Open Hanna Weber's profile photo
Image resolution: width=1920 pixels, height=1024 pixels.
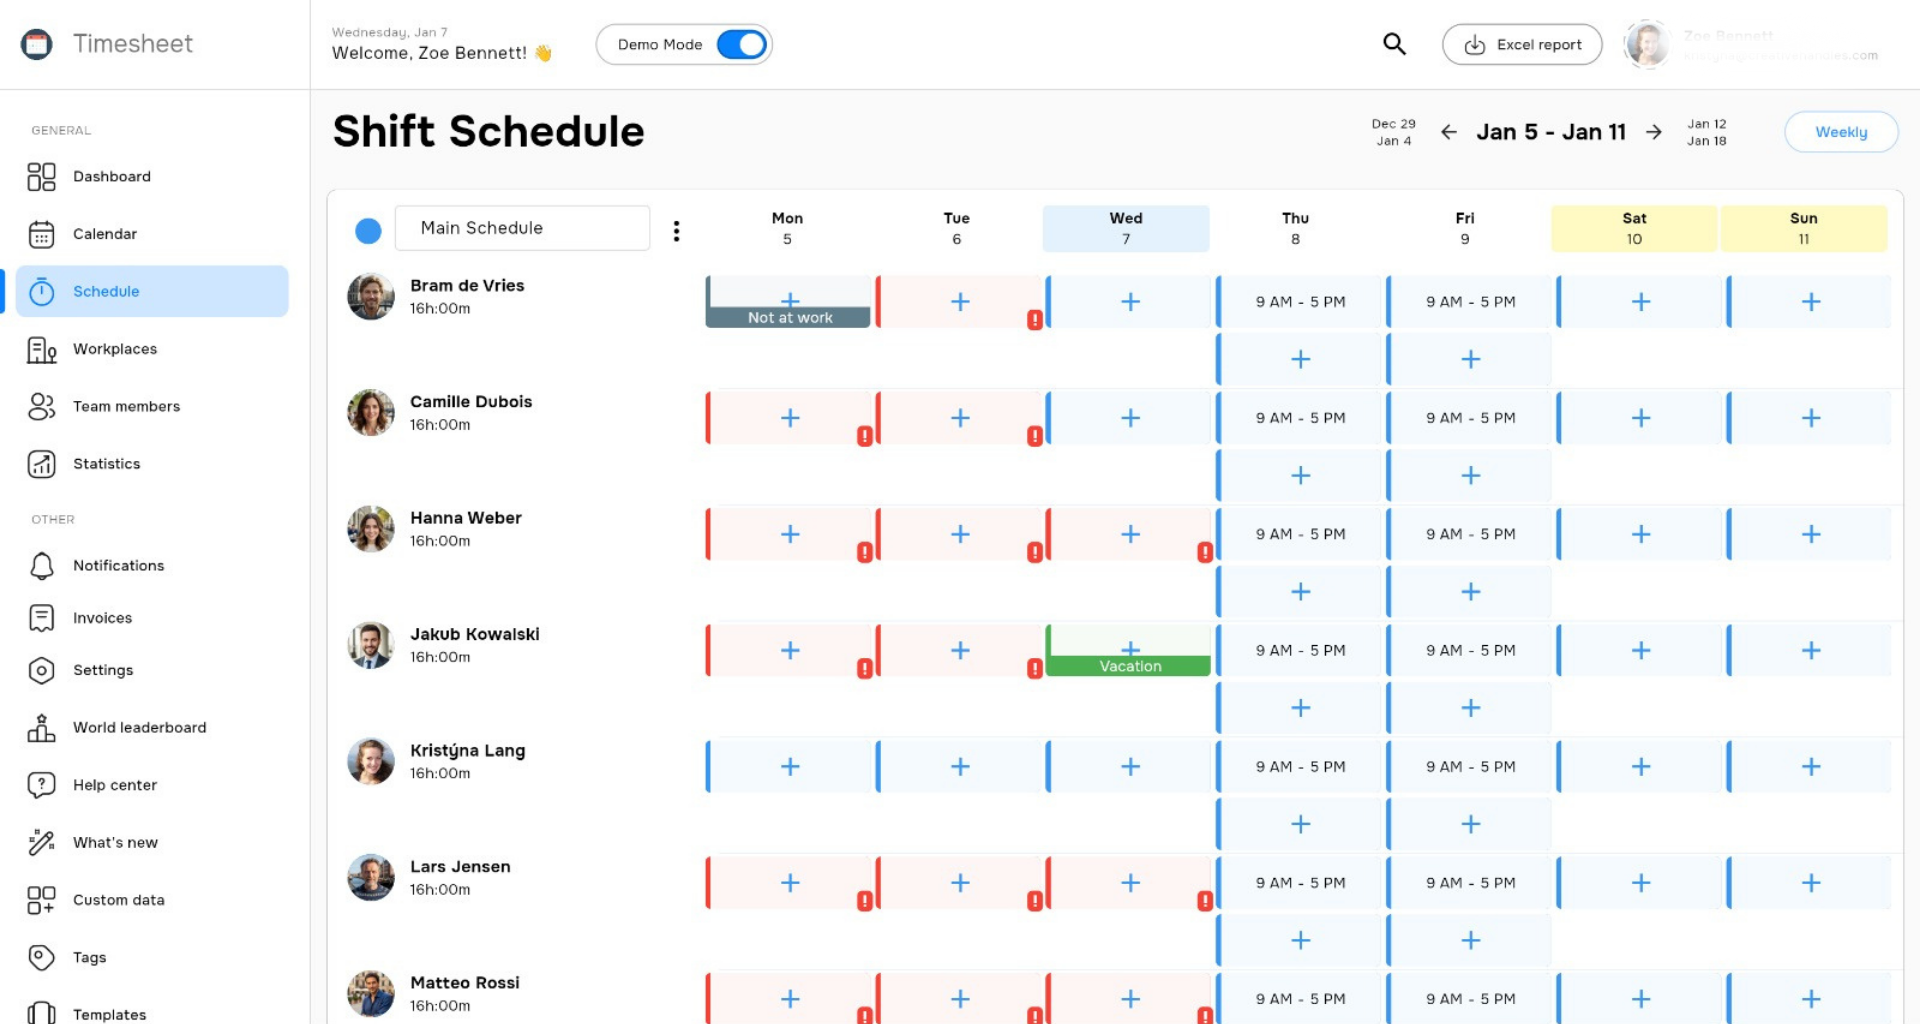371,529
